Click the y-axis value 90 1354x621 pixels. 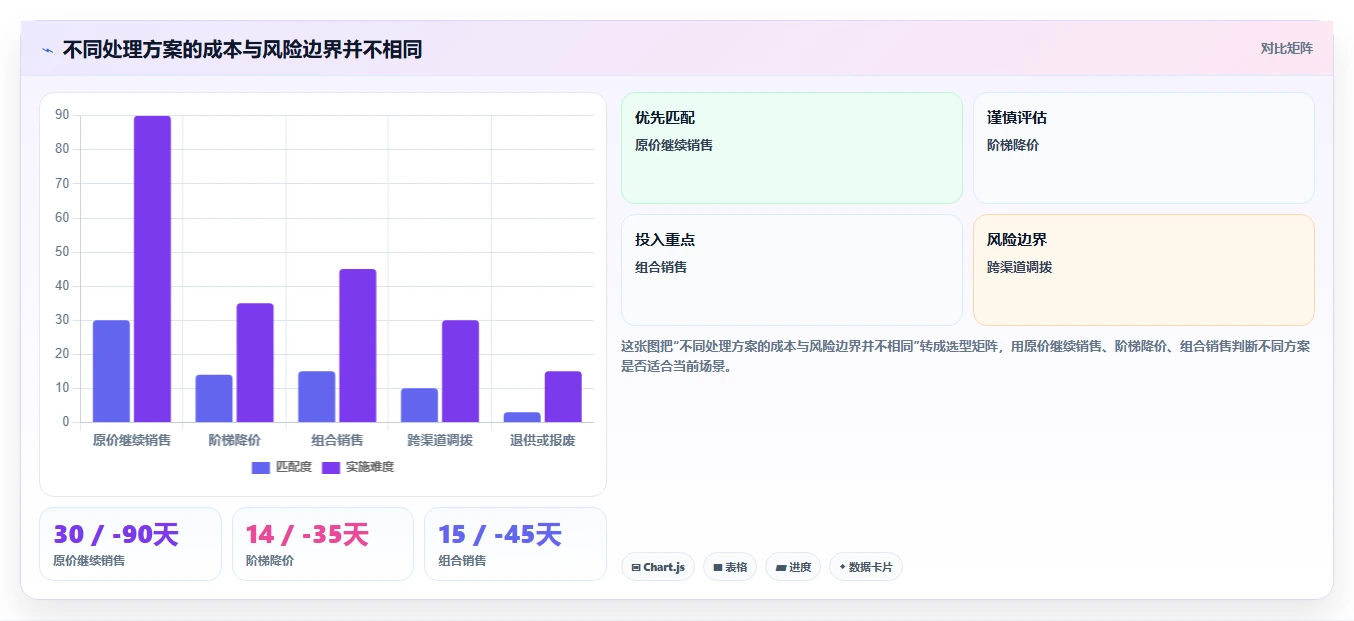click(63, 115)
